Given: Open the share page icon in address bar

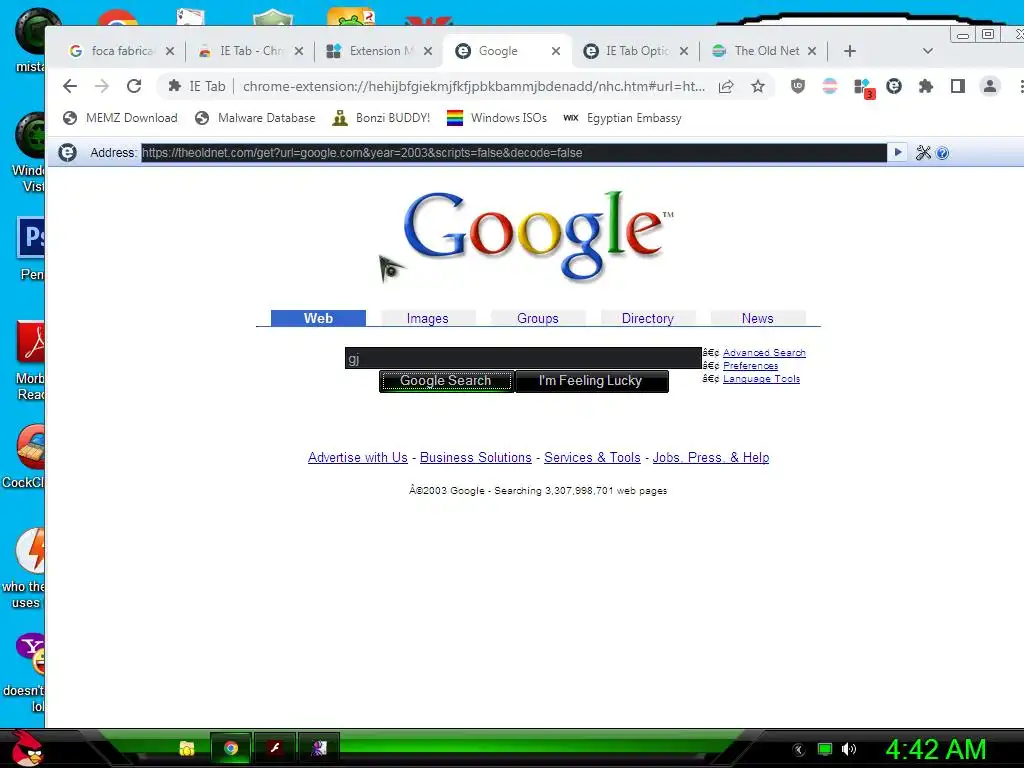Looking at the screenshot, I should (x=726, y=86).
